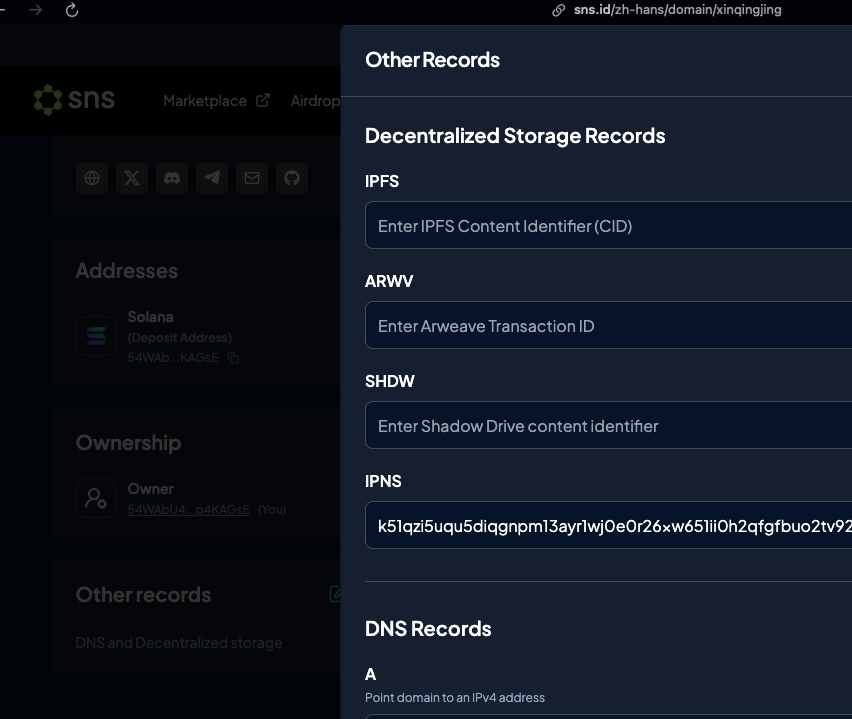Click the X (Twitter) social icon
Image resolution: width=852 pixels, height=719 pixels.
132,178
